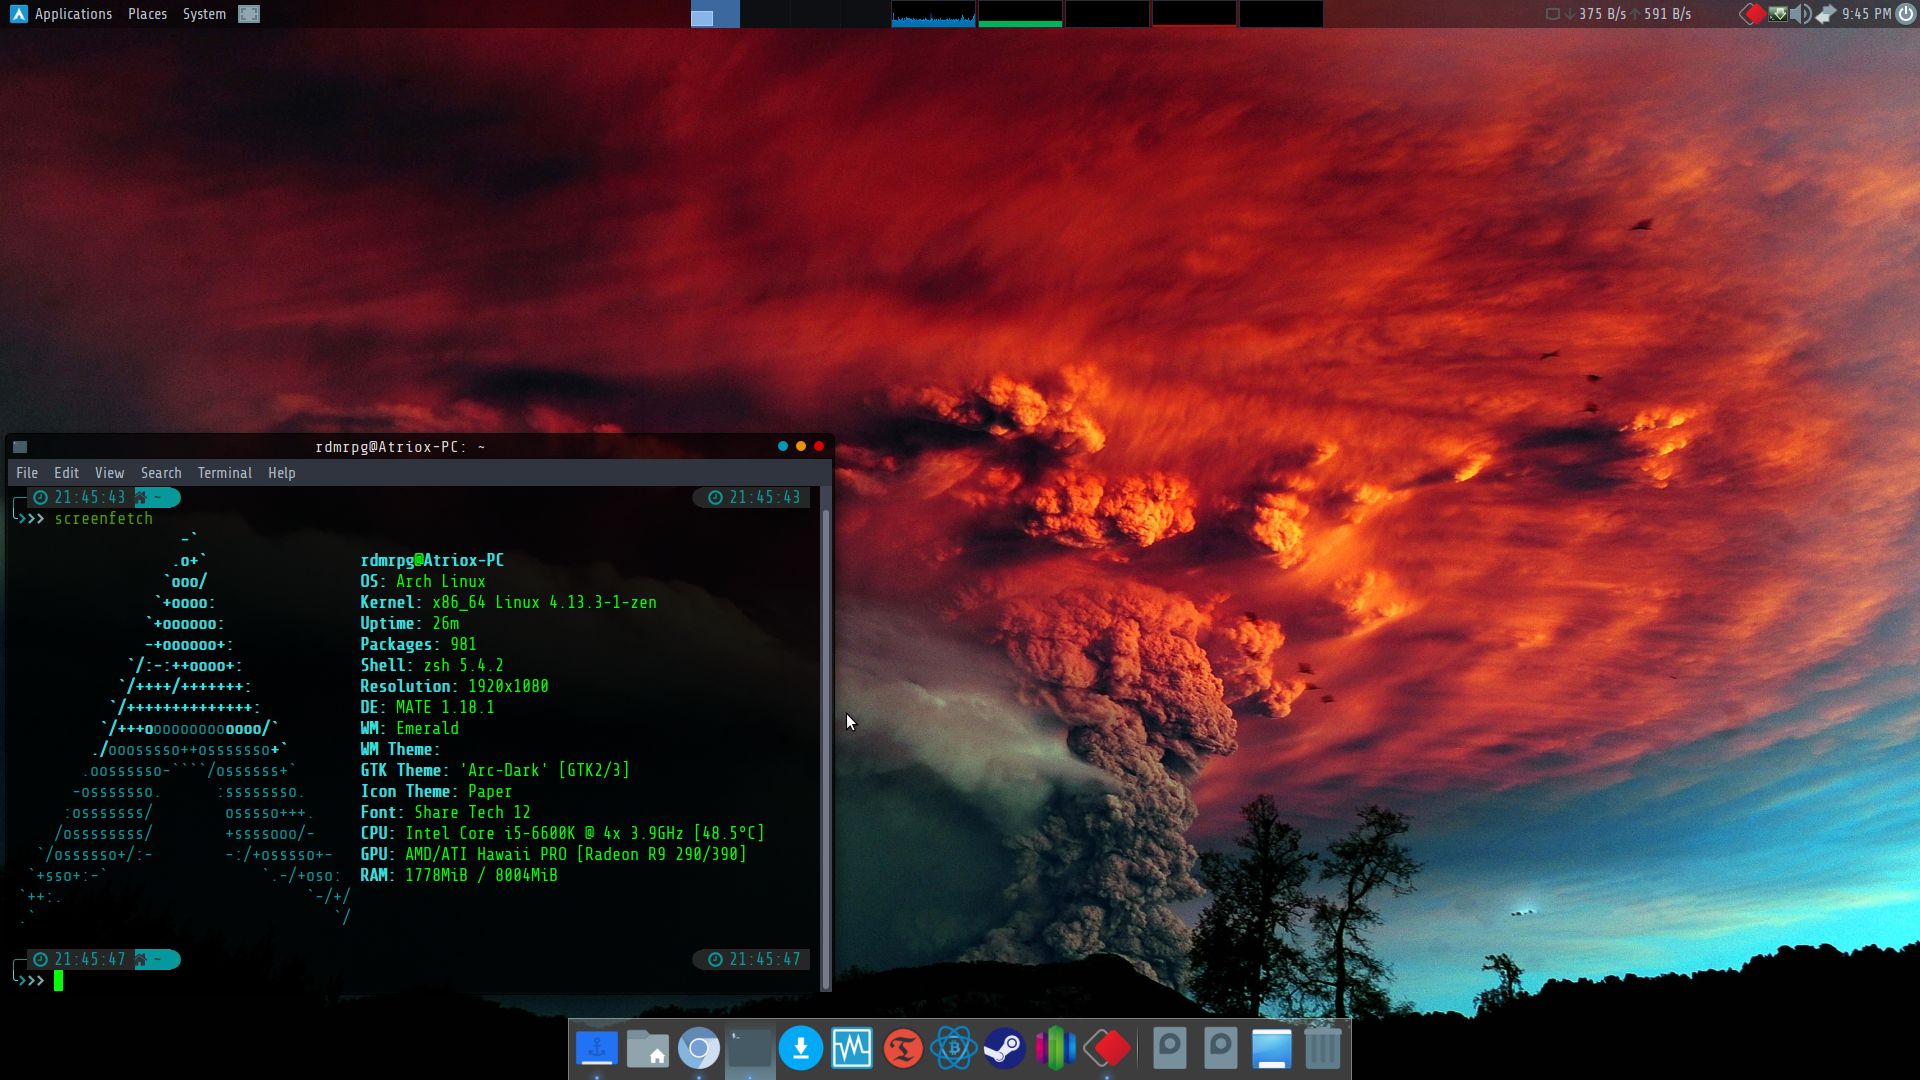The width and height of the screenshot is (1920, 1080).
Task: Click the red diamond icon in system tray
Action: pyautogui.click(x=1753, y=13)
